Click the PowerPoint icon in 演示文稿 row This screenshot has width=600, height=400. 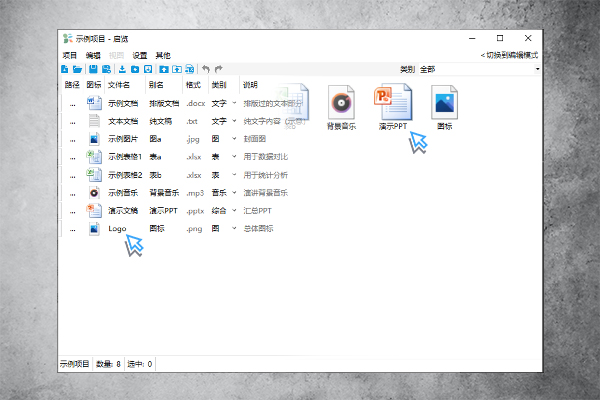tap(94, 211)
